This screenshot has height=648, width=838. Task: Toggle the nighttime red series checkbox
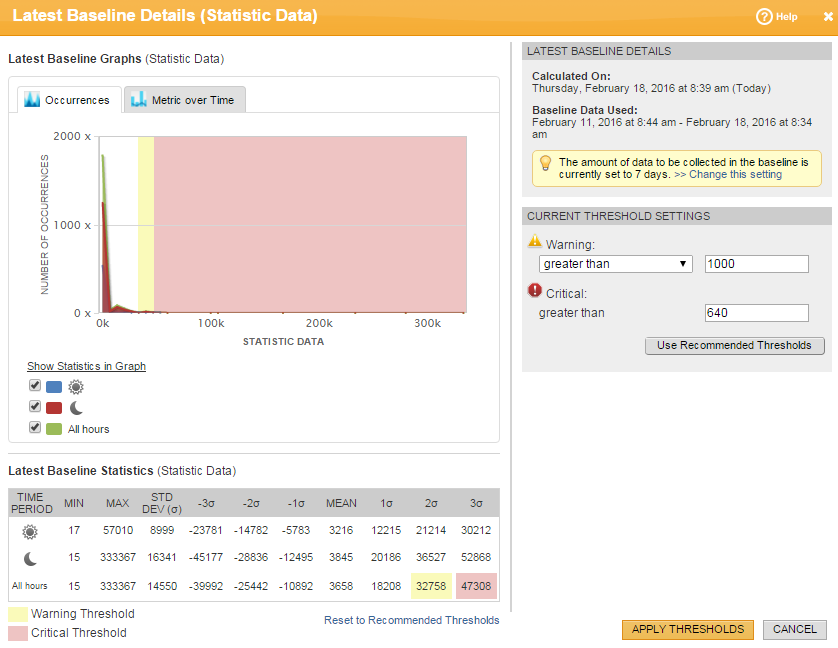(x=35, y=406)
